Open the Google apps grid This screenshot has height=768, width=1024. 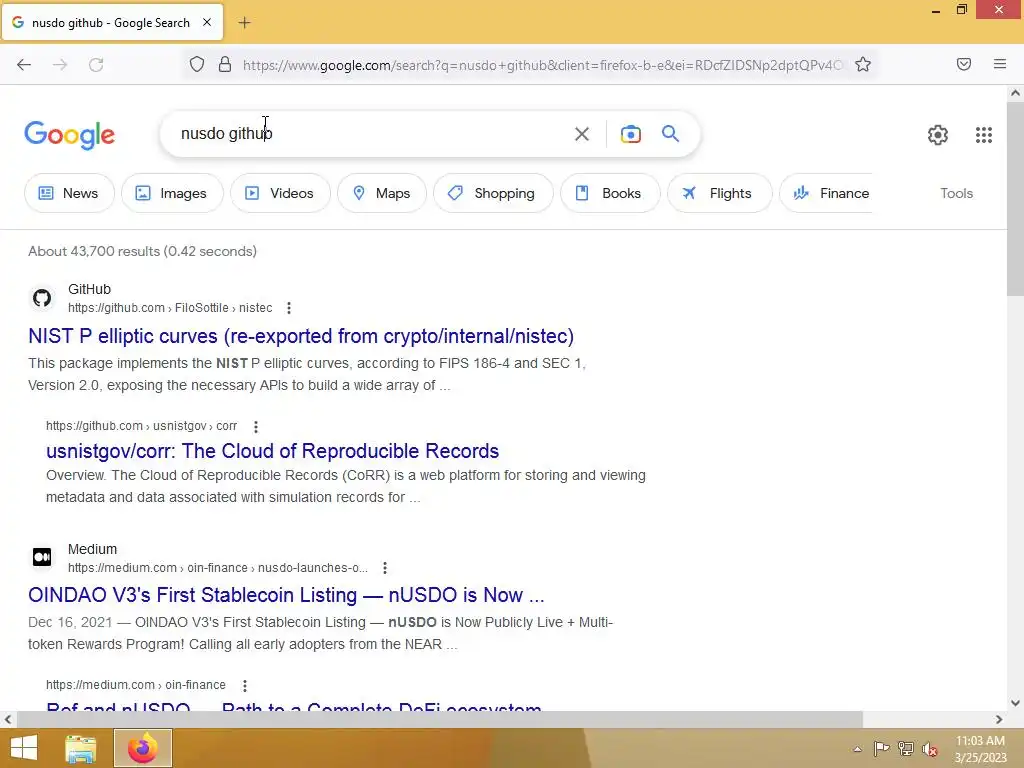(x=984, y=135)
